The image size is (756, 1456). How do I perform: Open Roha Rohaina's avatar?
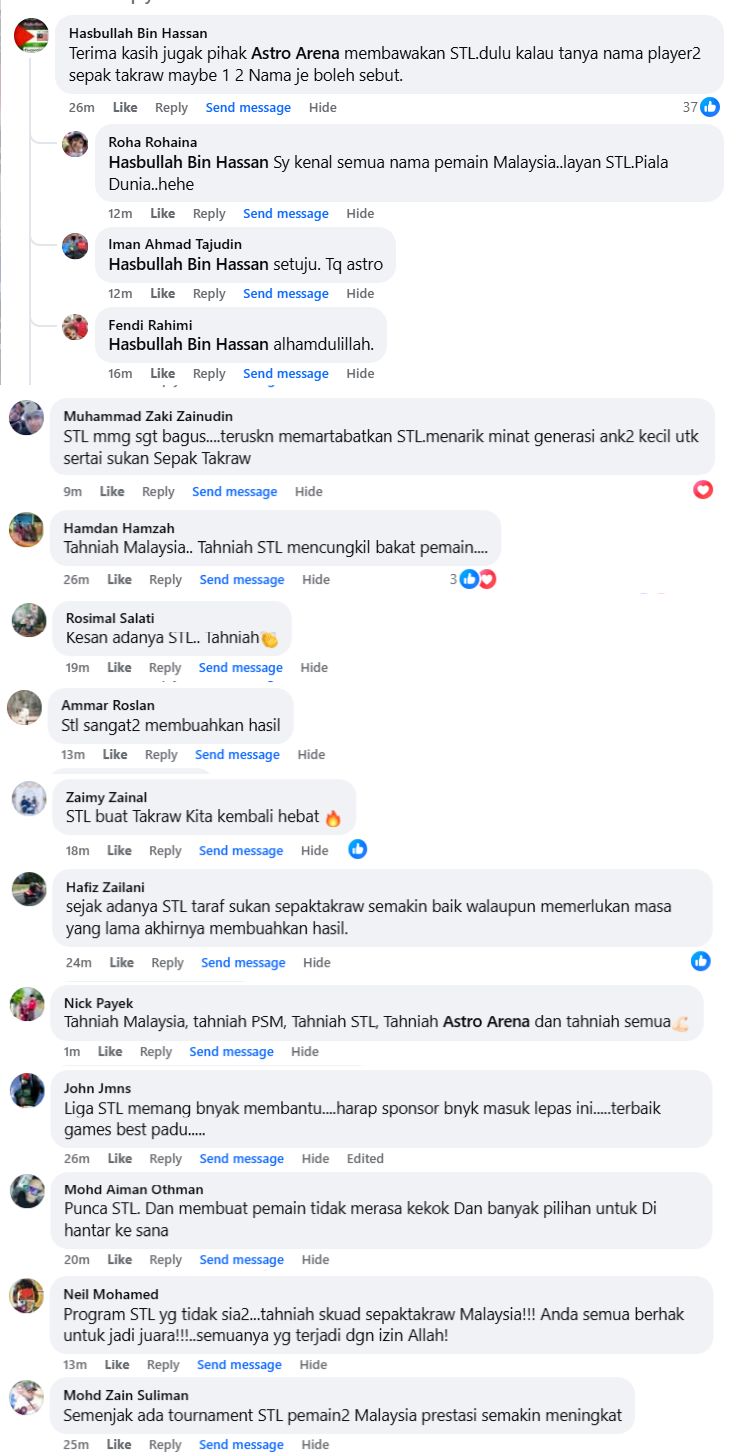(x=75, y=144)
